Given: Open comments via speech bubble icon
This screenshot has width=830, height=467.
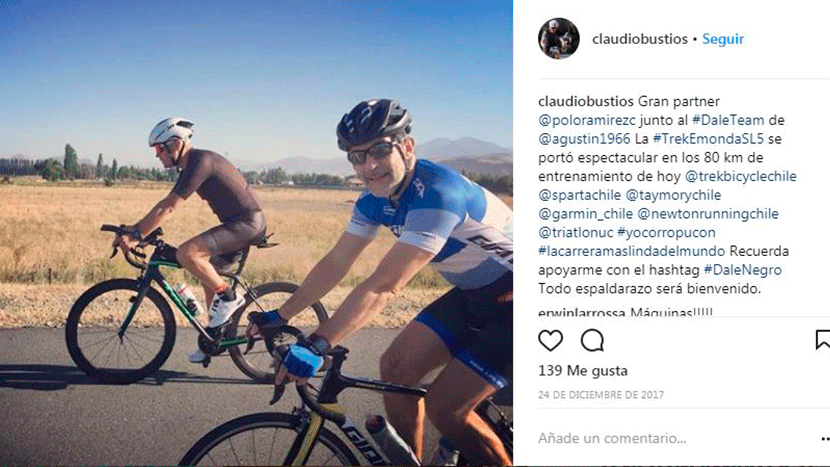Looking at the screenshot, I should pyautogui.click(x=592, y=340).
